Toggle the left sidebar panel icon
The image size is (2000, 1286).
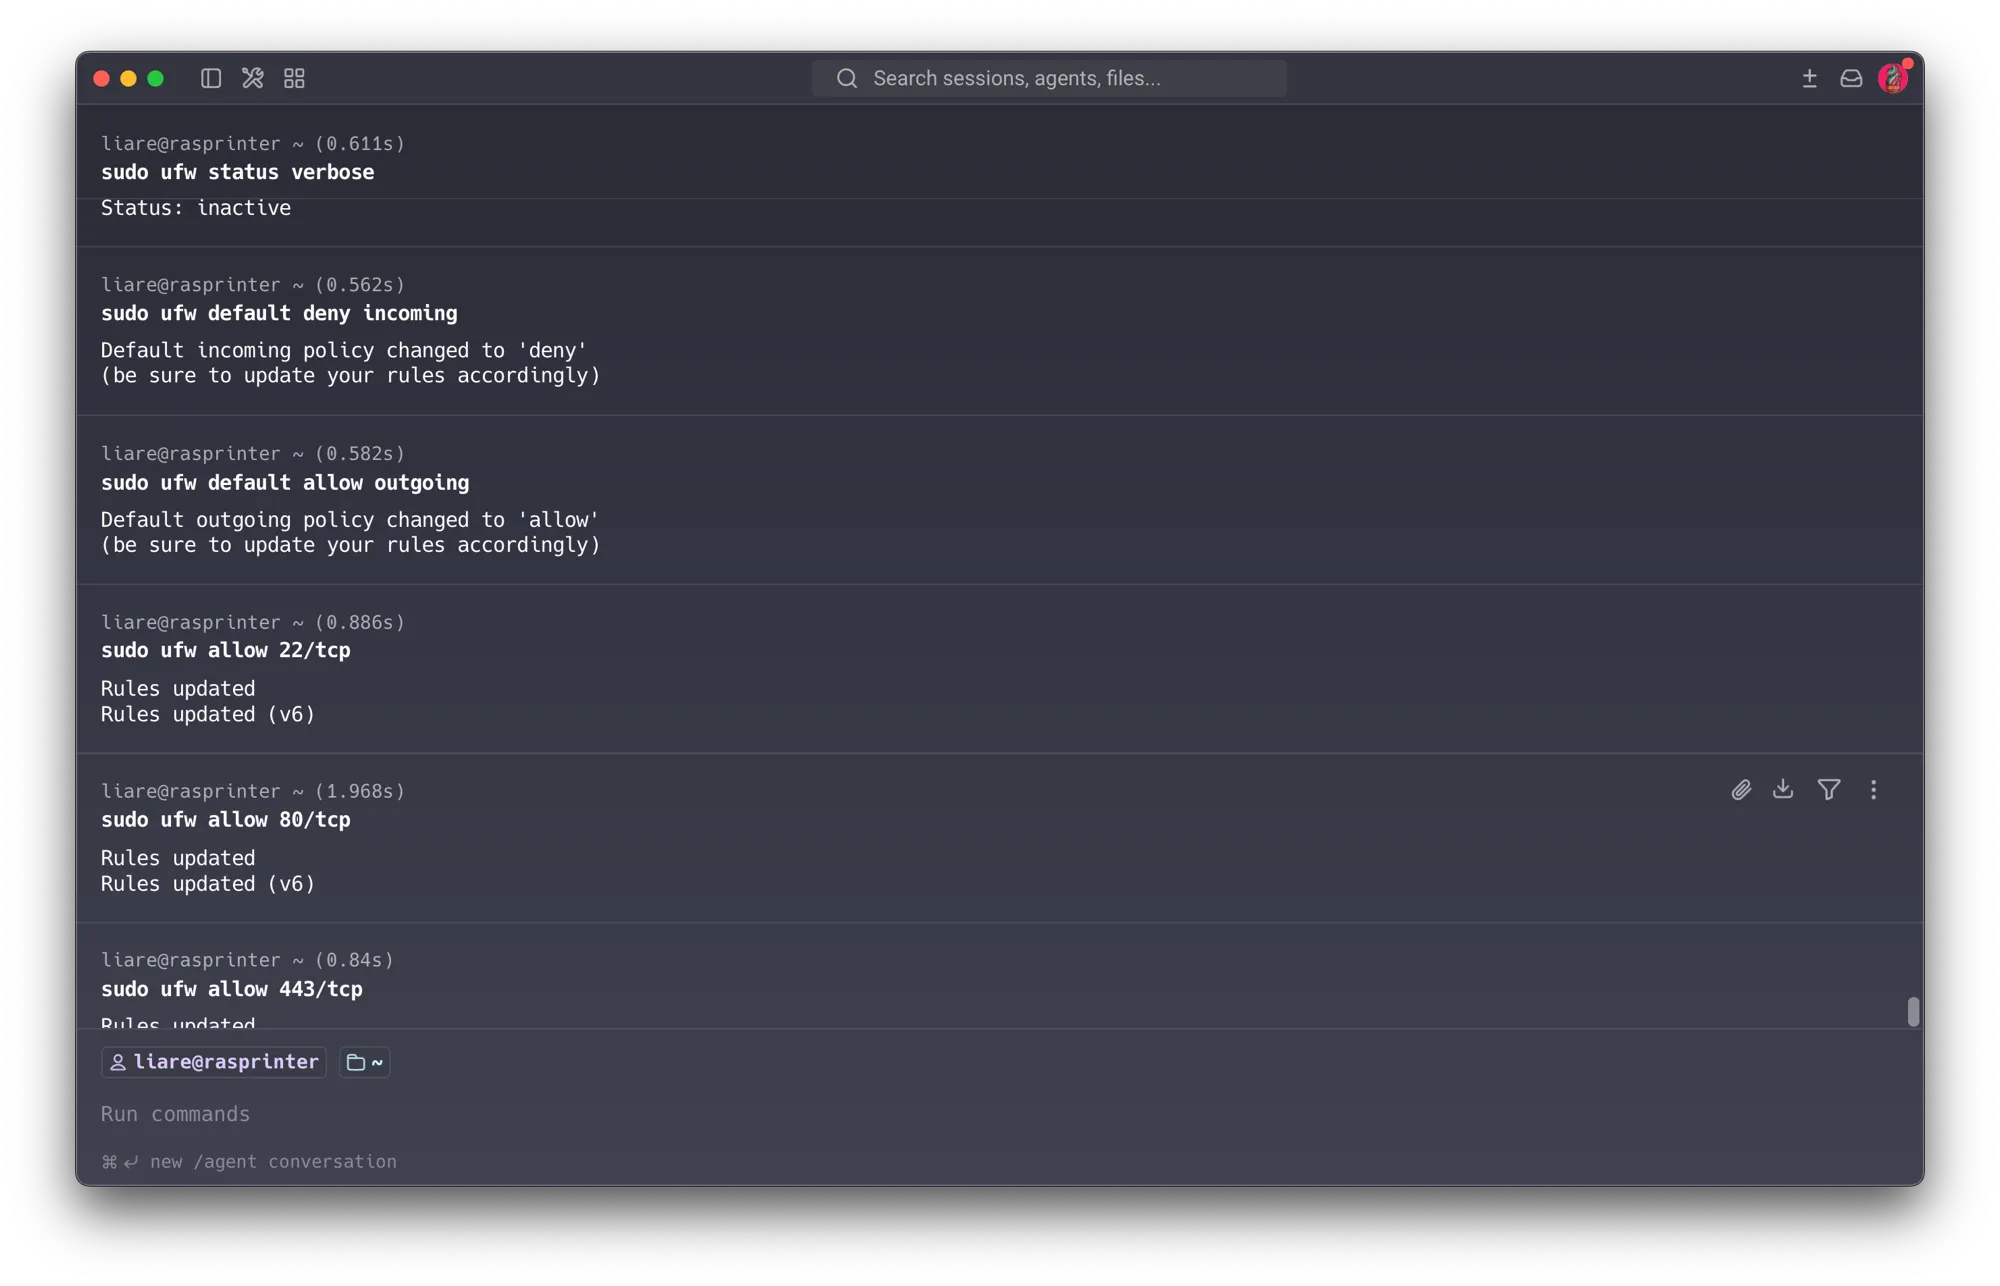click(210, 78)
